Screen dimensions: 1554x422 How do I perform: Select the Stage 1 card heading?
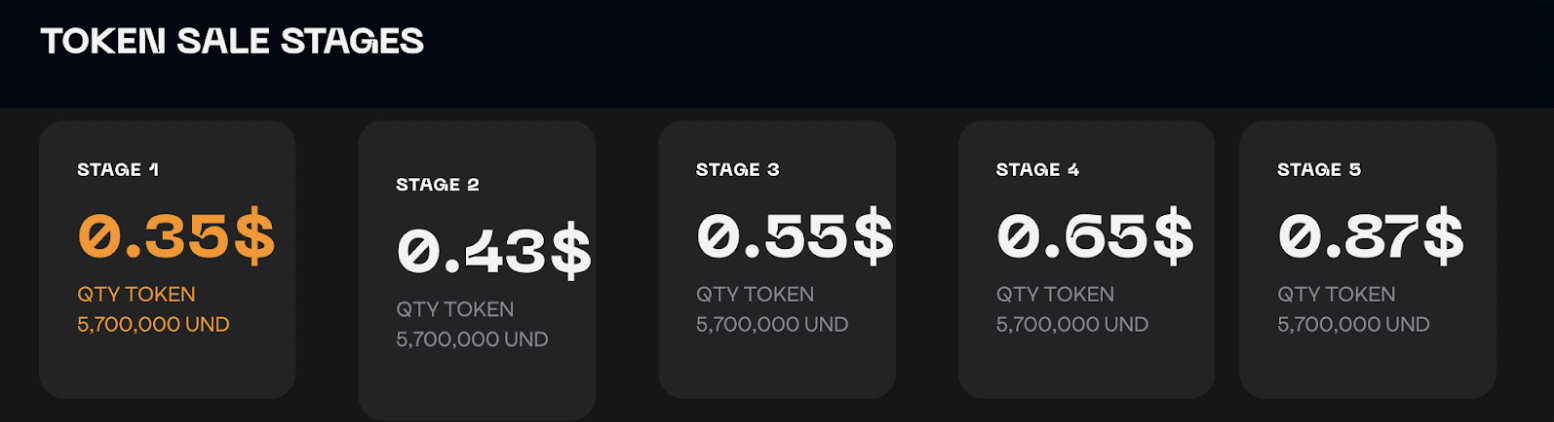point(118,169)
